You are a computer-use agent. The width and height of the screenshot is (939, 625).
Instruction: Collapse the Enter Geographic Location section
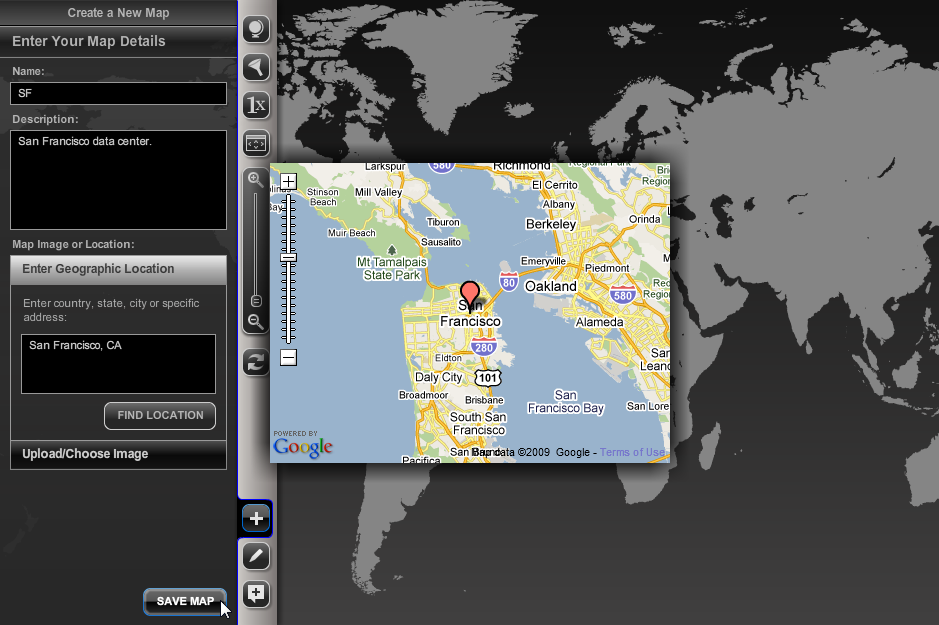click(x=118, y=269)
